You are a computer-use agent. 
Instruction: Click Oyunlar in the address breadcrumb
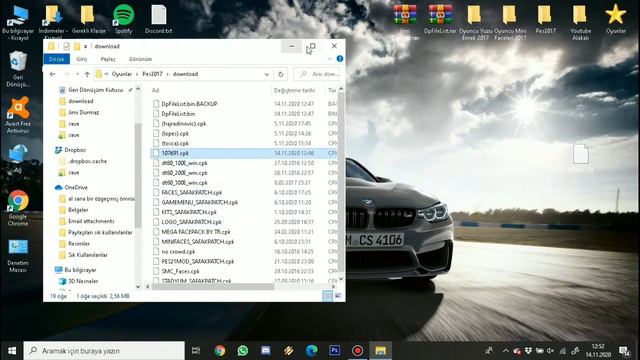point(122,74)
